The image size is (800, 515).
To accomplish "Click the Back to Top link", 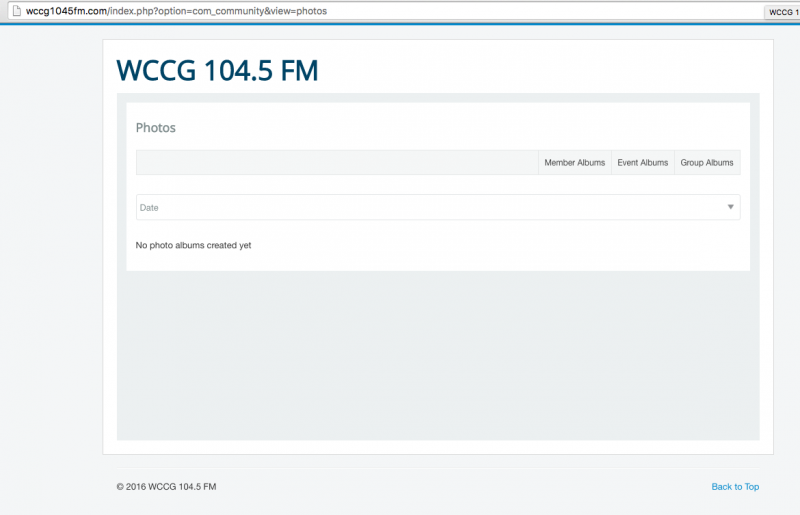I will (735, 486).
